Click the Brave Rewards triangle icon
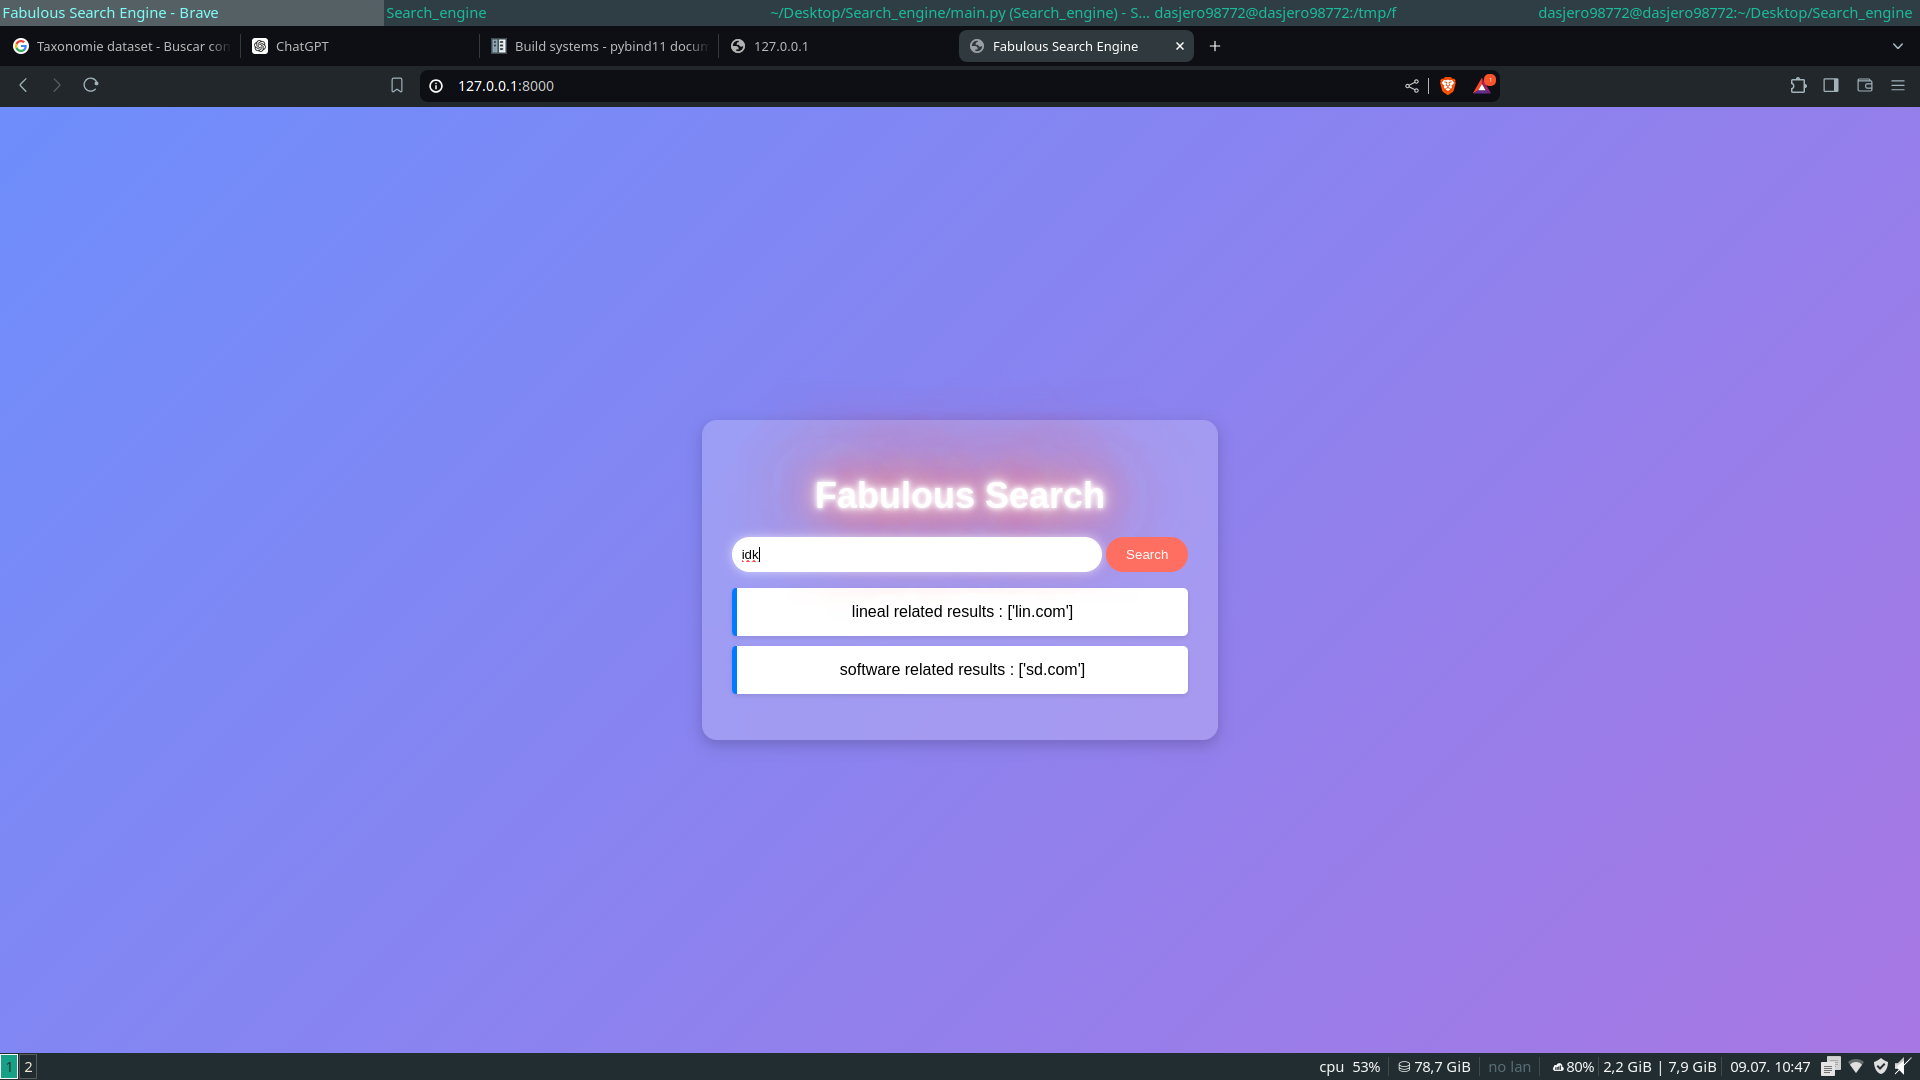The width and height of the screenshot is (1920, 1080). click(1482, 86)
